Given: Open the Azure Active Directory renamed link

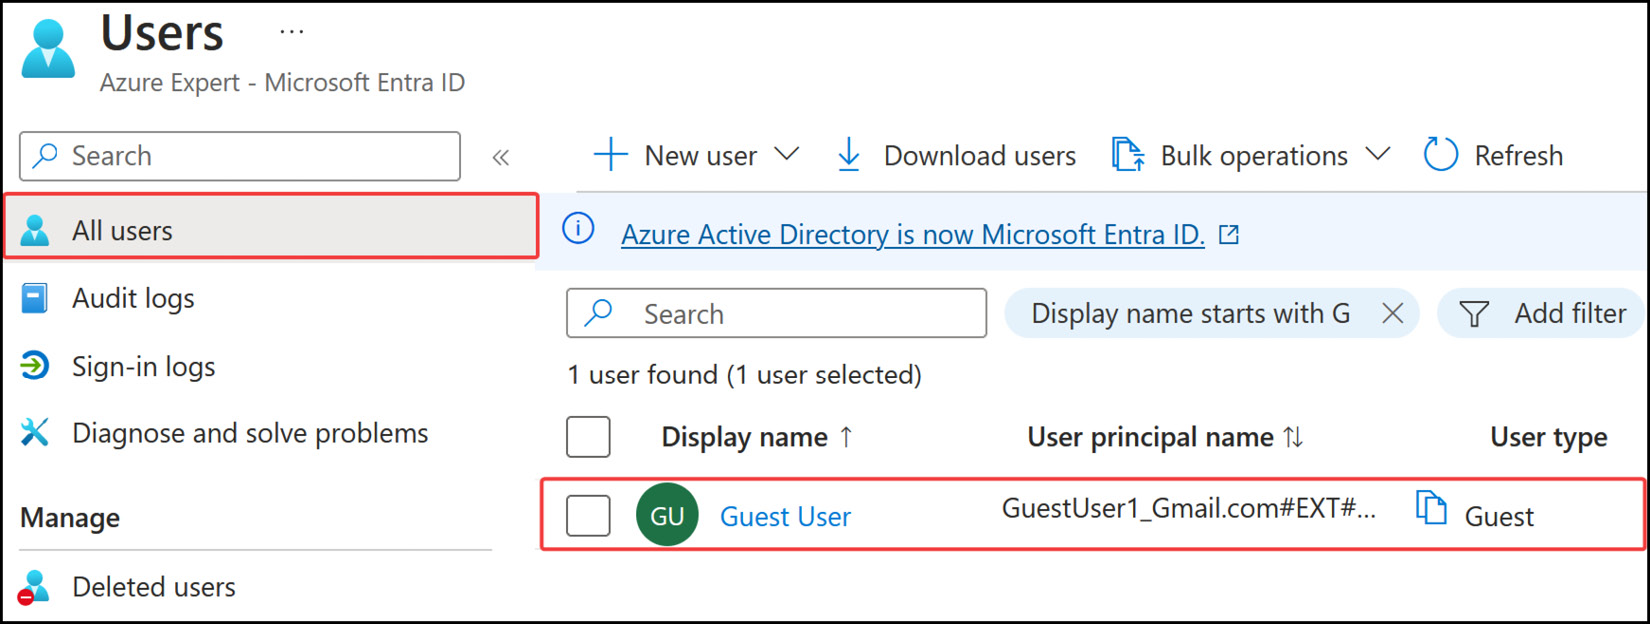Looking at the screenshot, I should click(x=912, y=234).
